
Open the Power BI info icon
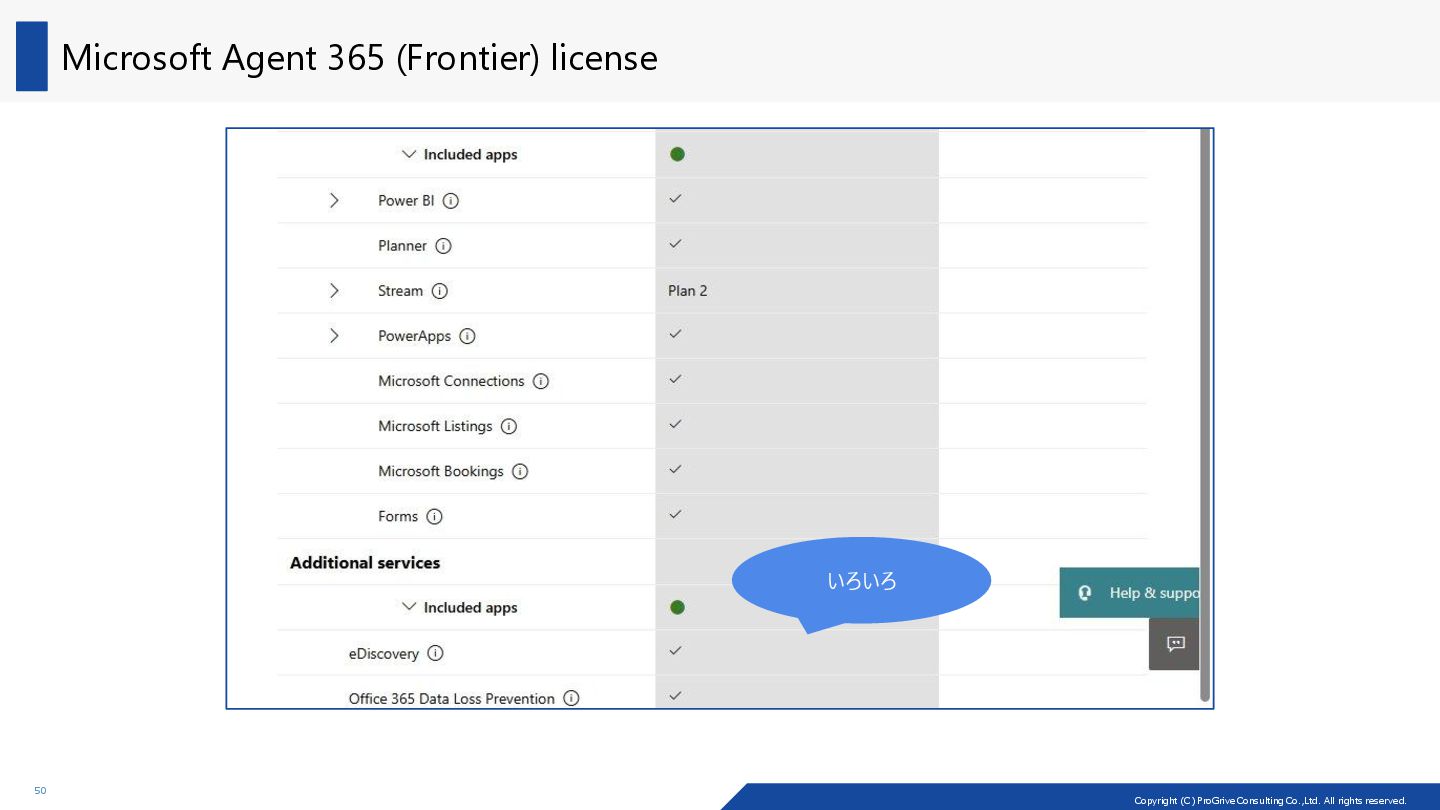(x=451, y=201)
